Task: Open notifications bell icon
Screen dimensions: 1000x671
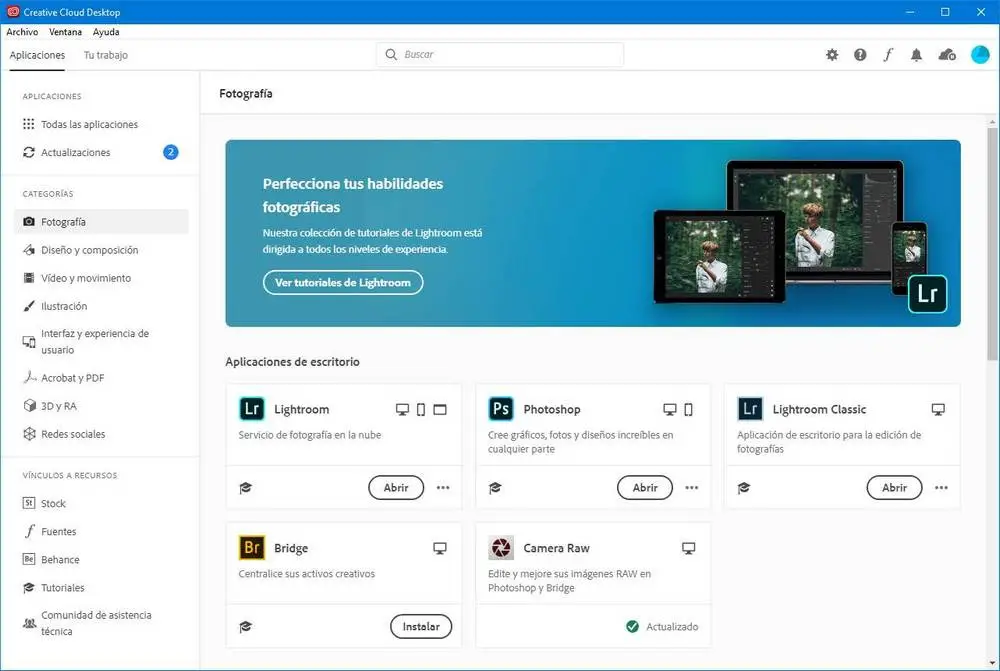Action: tap(916, 55)
